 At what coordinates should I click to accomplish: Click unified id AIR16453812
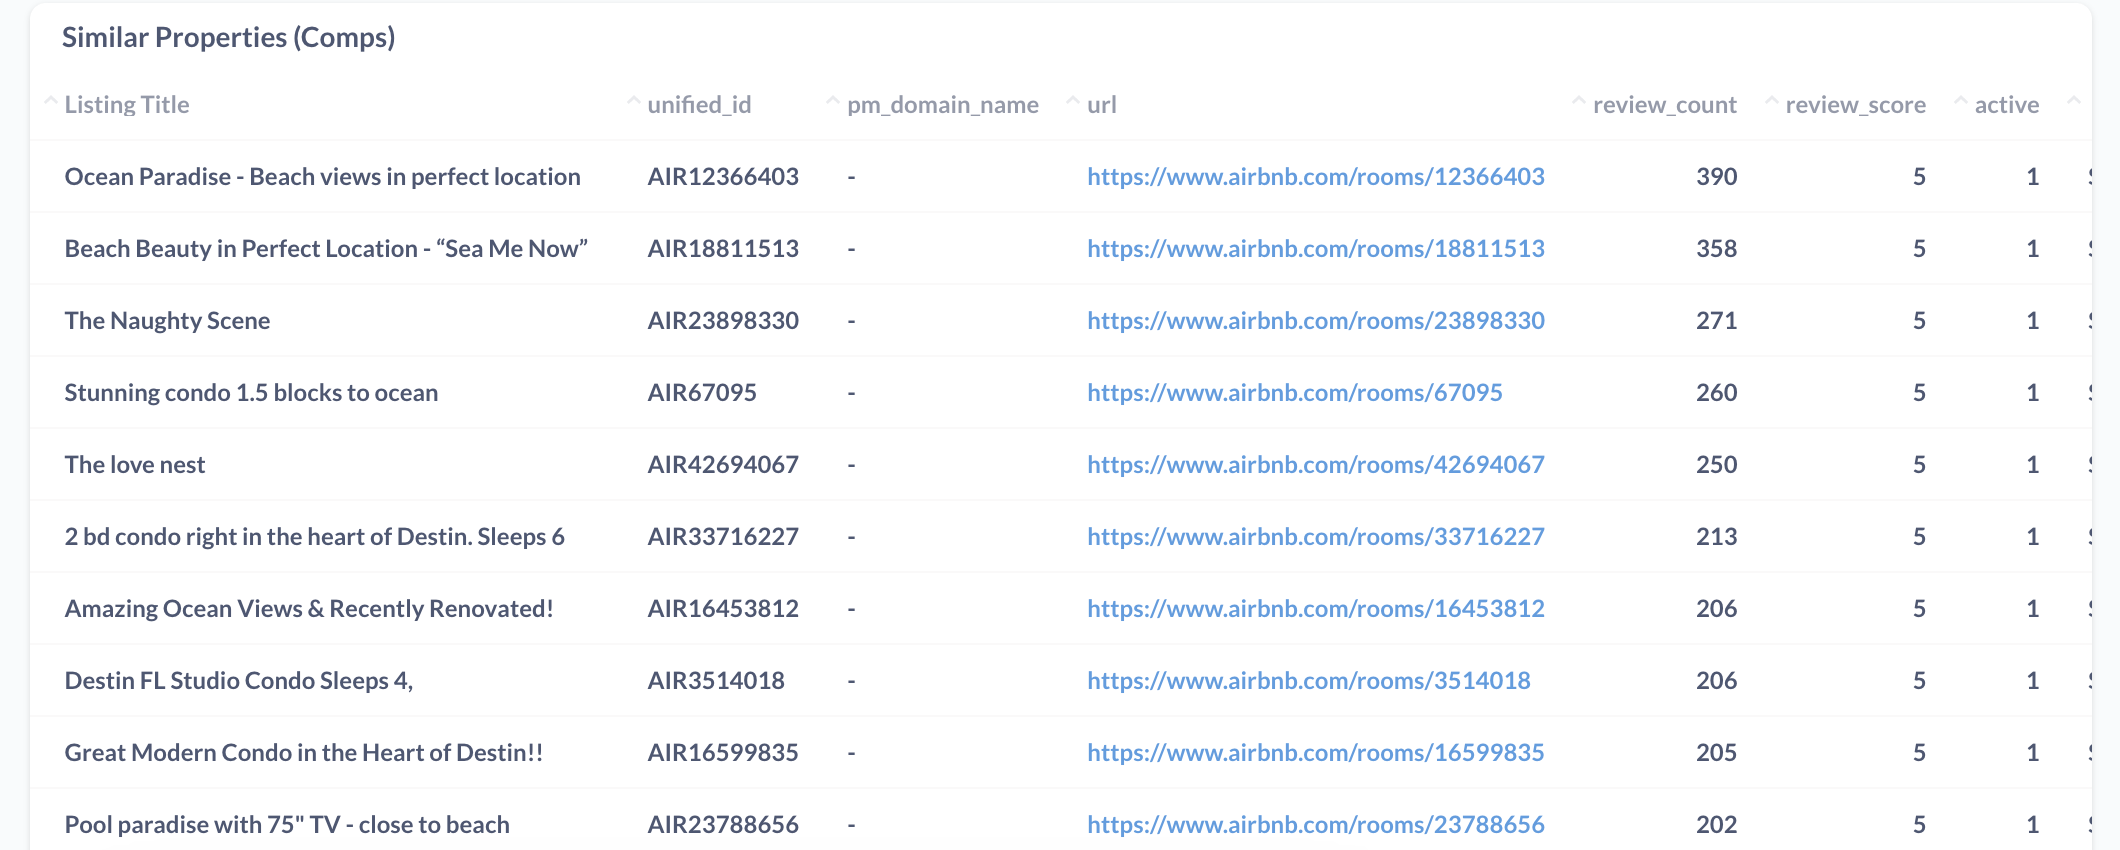(x=723, y=609)
